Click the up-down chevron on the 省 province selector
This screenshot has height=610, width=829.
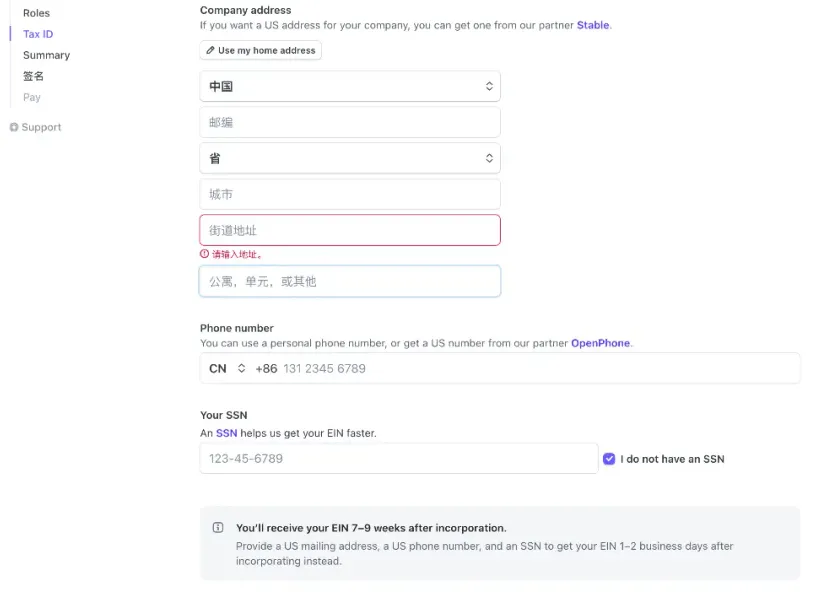coord(489,158)
